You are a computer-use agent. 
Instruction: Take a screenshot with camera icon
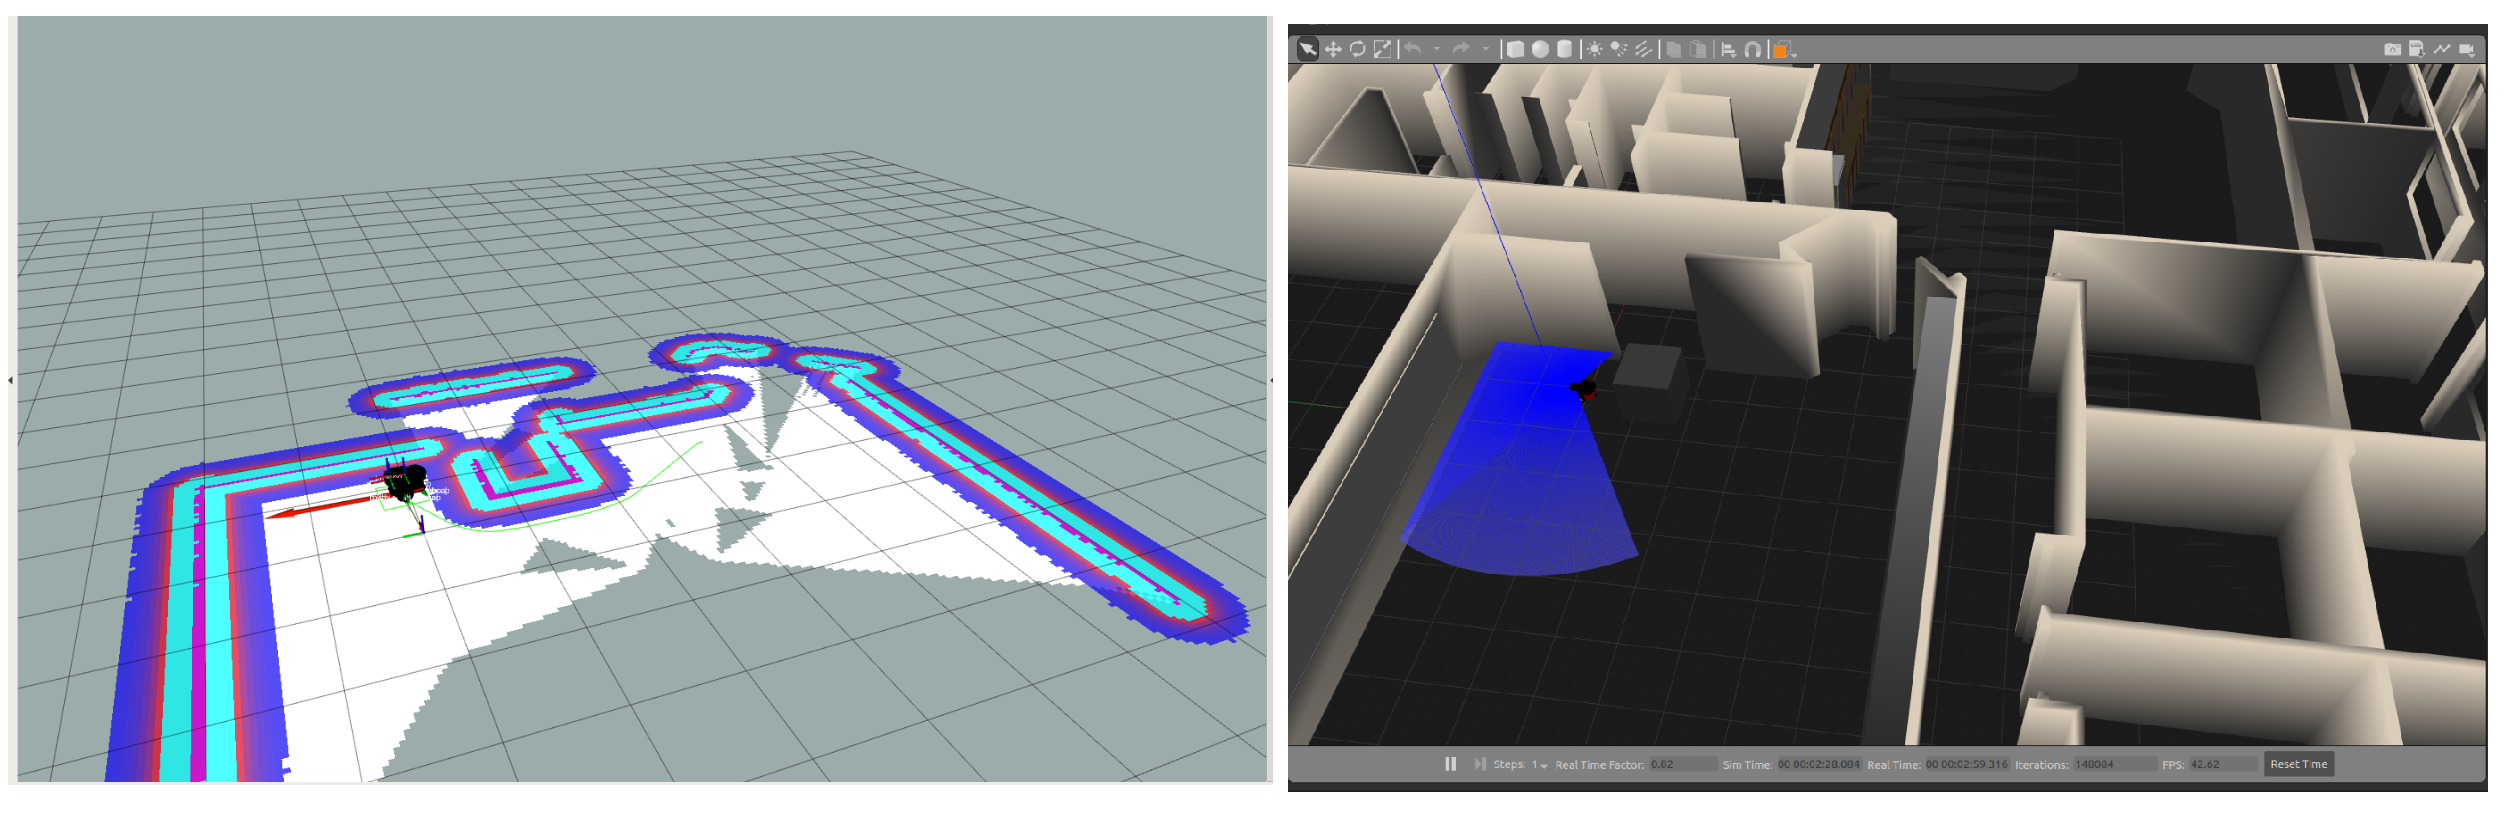coord(2392,49)
